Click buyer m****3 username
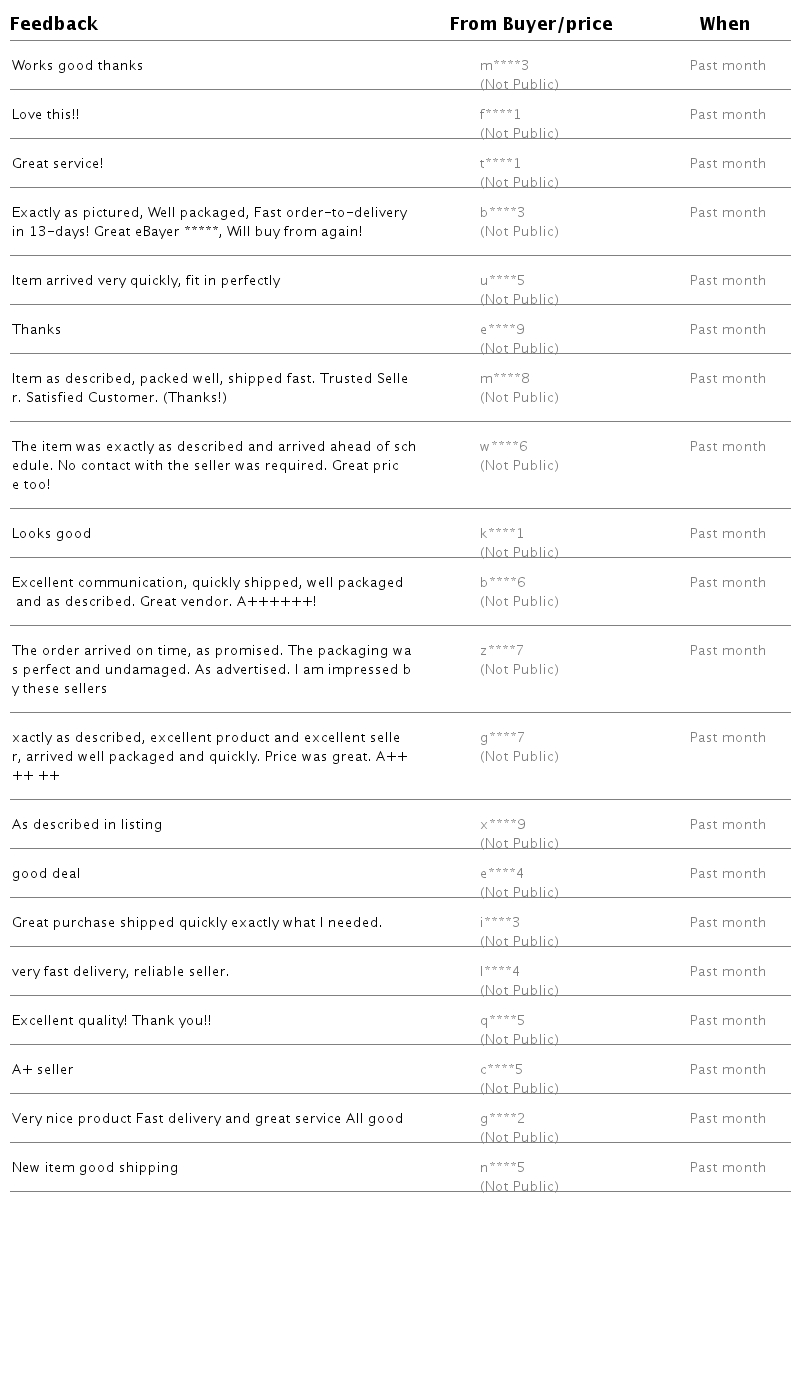 tap(504, 66)
